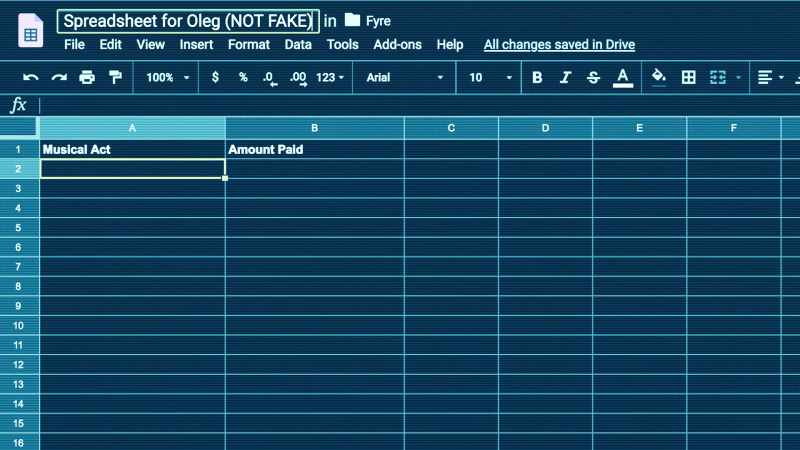Screen dimensions: 800x450
Task: Select row 14 header
Action: [x=19, y=404]
